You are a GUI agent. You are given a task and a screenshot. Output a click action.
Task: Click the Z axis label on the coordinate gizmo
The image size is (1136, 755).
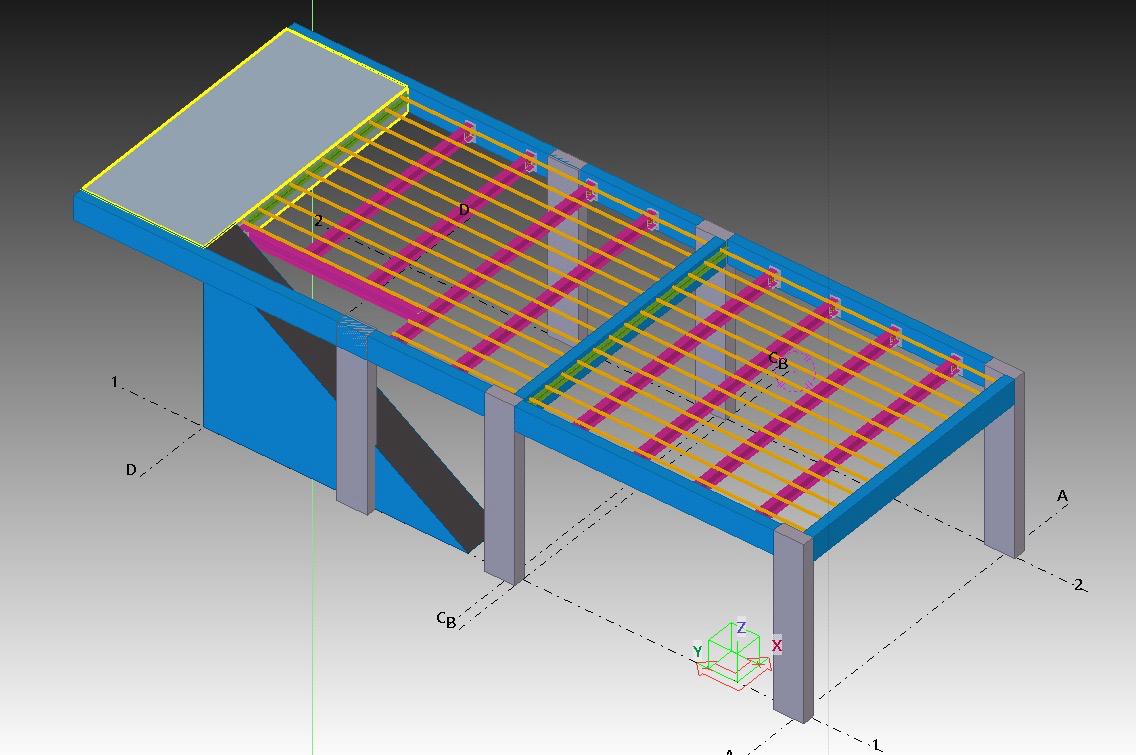741,628
